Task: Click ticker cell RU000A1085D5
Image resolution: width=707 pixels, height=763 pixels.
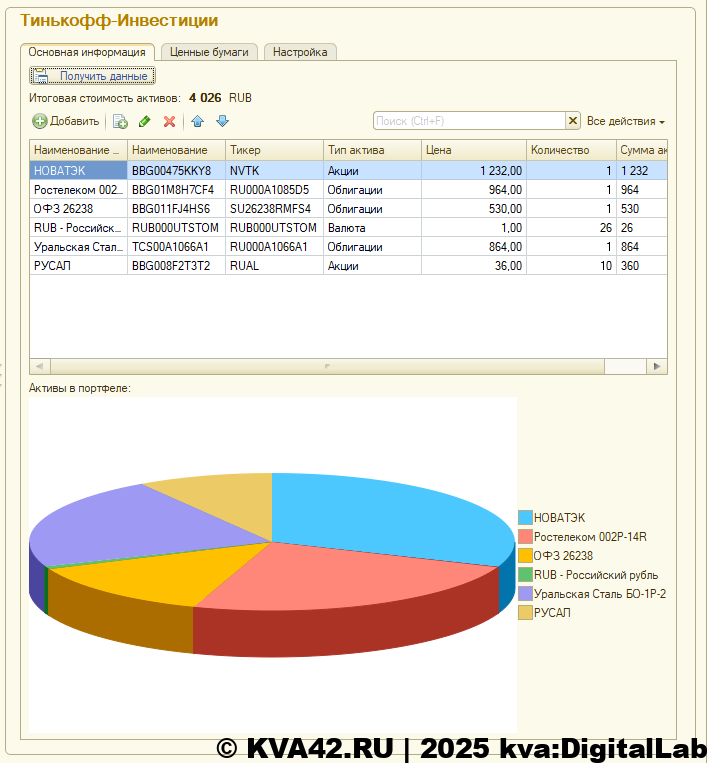Action: pyautogui.click(x=274, y=190)
